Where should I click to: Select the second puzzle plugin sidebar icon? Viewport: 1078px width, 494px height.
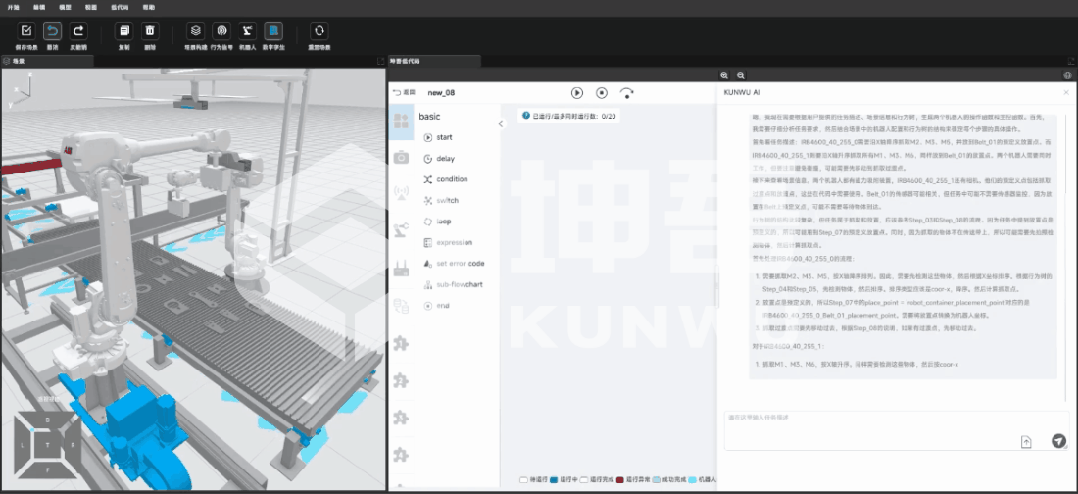coord(402,380)
